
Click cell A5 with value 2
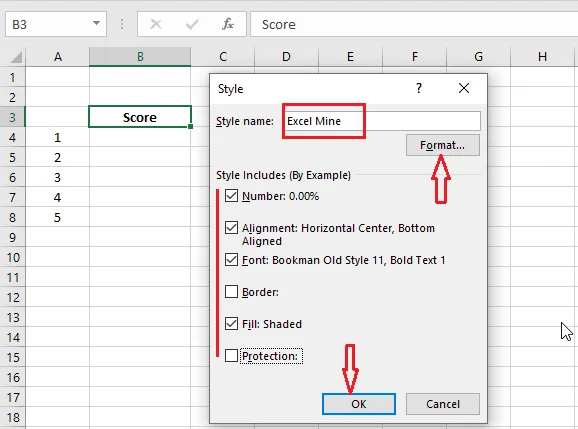tap(58, 157)
